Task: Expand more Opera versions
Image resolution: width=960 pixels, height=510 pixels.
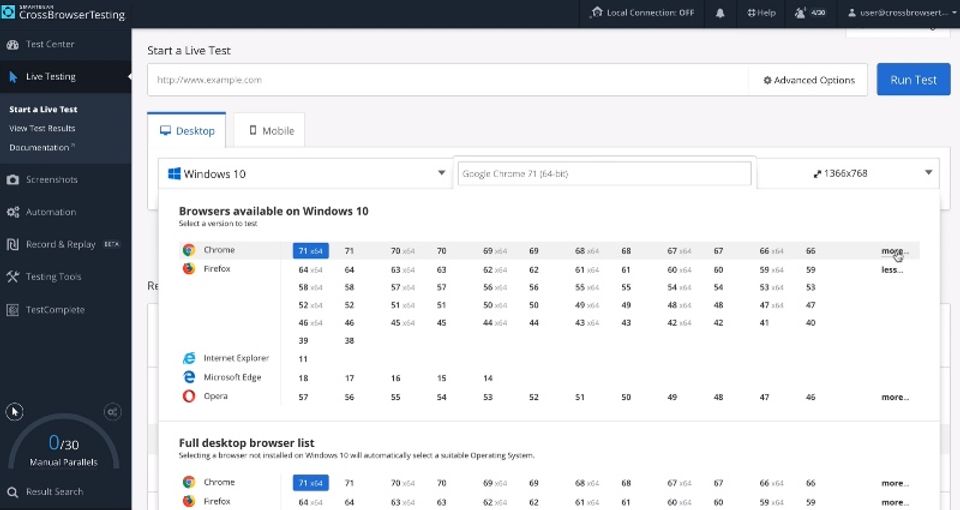Action: [x=894, y=397]
